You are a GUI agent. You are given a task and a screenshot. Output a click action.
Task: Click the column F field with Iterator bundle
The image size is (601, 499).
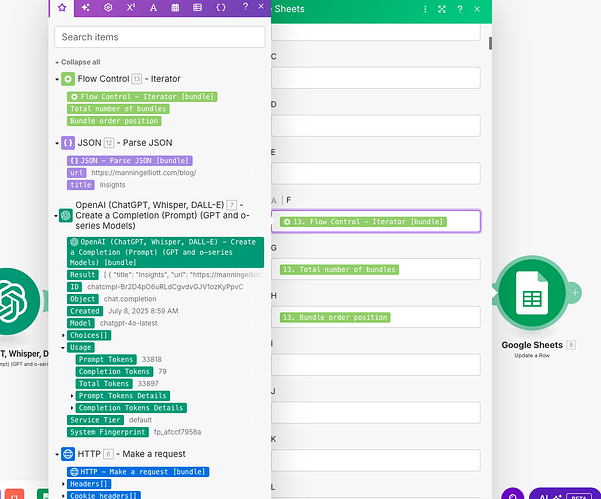click(x=376, y=221)
